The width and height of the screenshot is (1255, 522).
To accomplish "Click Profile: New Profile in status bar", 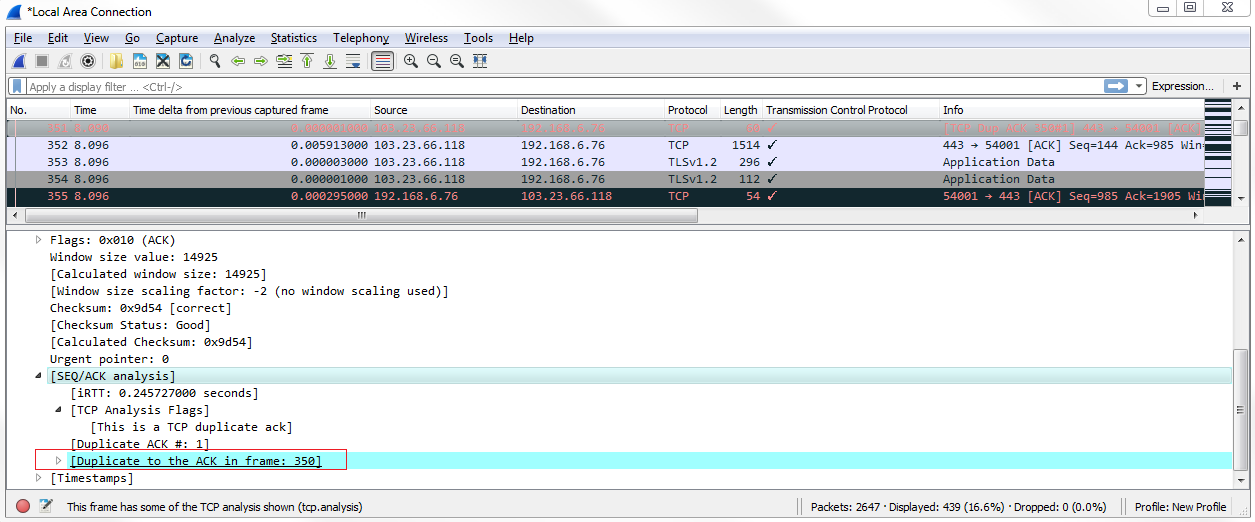I will tap(1180, 507).
